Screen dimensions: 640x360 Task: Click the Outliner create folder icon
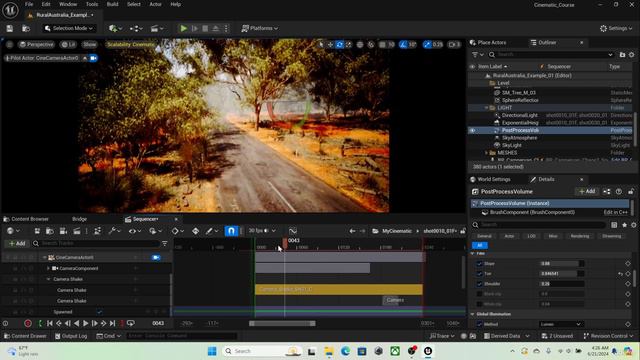[622, 55]
